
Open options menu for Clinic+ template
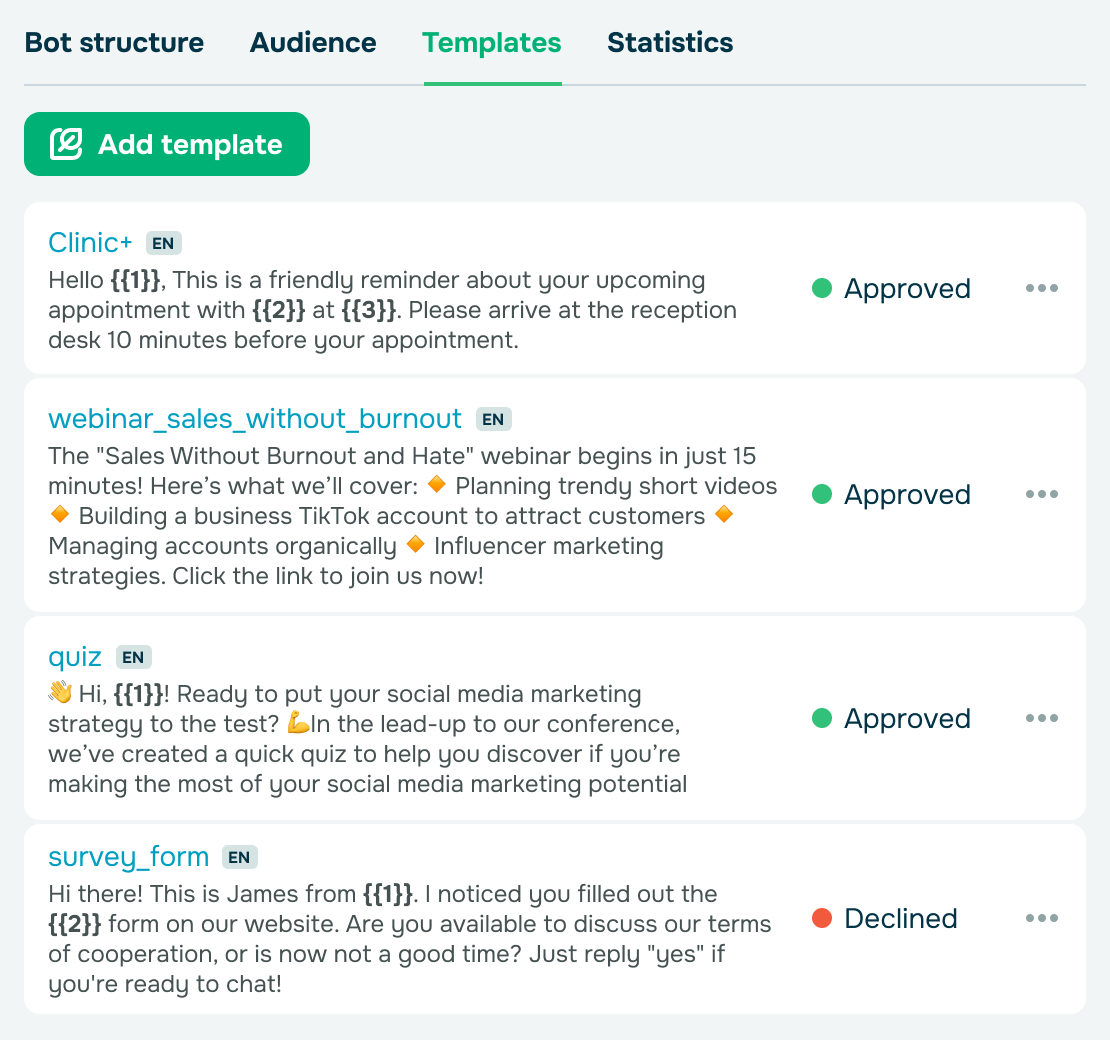pos(1041,288)
